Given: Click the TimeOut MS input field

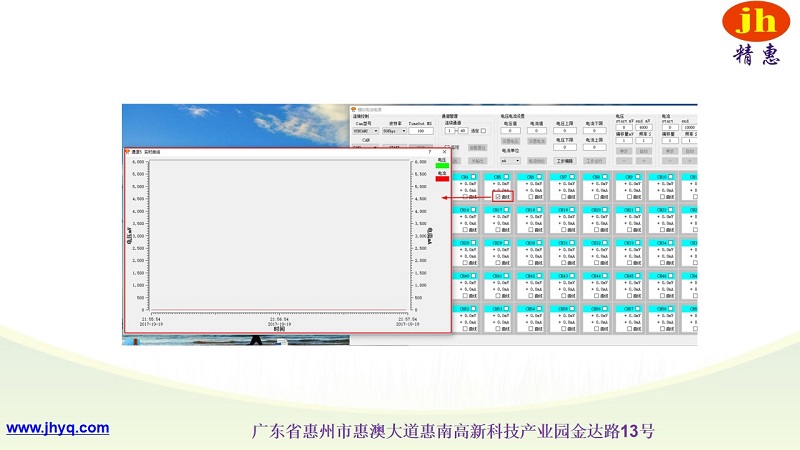Looking at the screenshot, I should pos(422,130).
